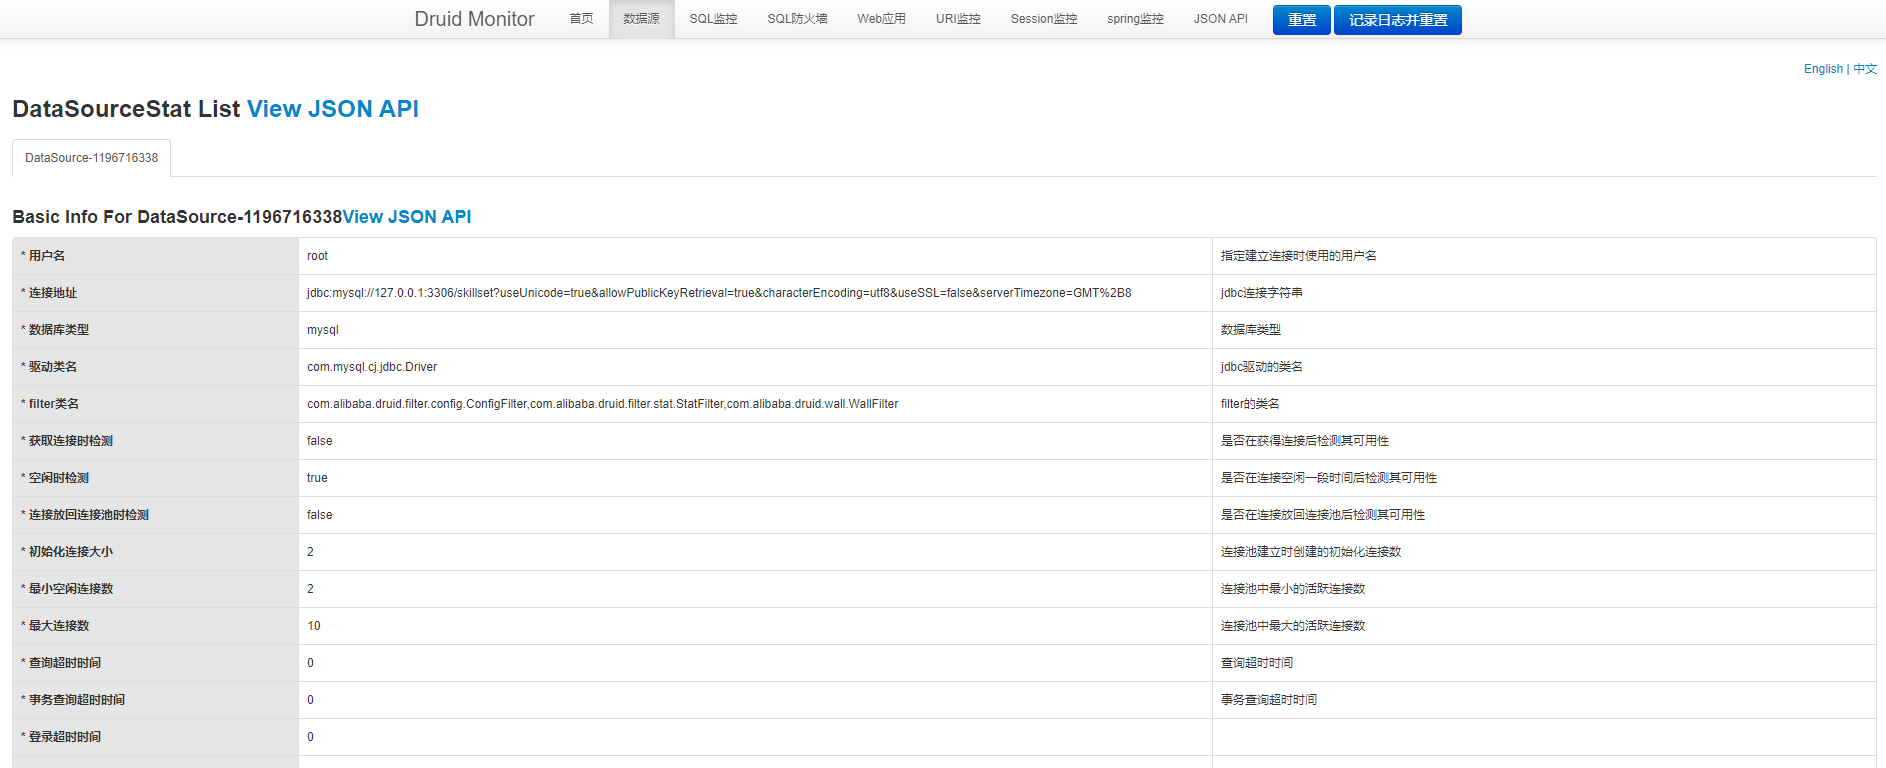Image resolution: width=1886 pixels, height=768 pixels.
Task: Switch language to 中文
Action: tap(1865, 69)
